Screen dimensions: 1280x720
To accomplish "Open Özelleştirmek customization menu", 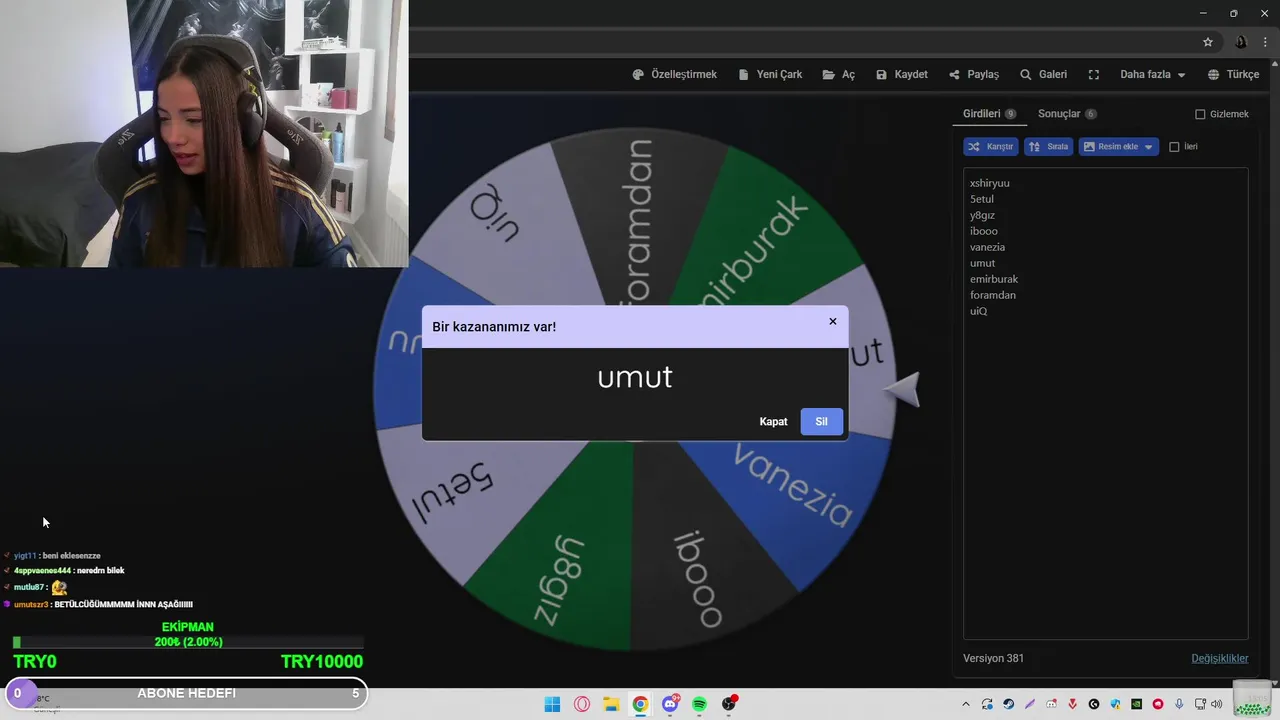I will pos(675,75).
